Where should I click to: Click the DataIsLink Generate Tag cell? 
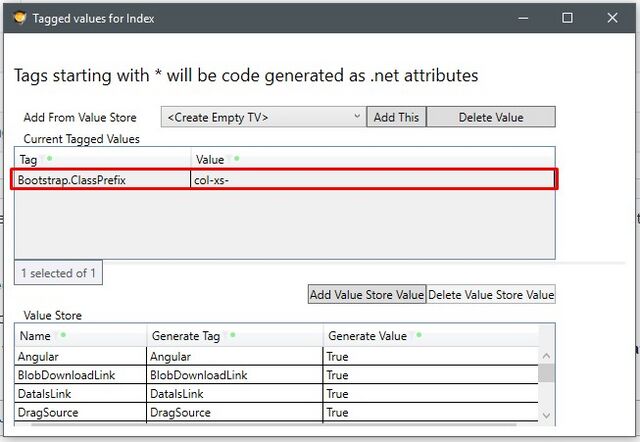click(x=235, y=393)
